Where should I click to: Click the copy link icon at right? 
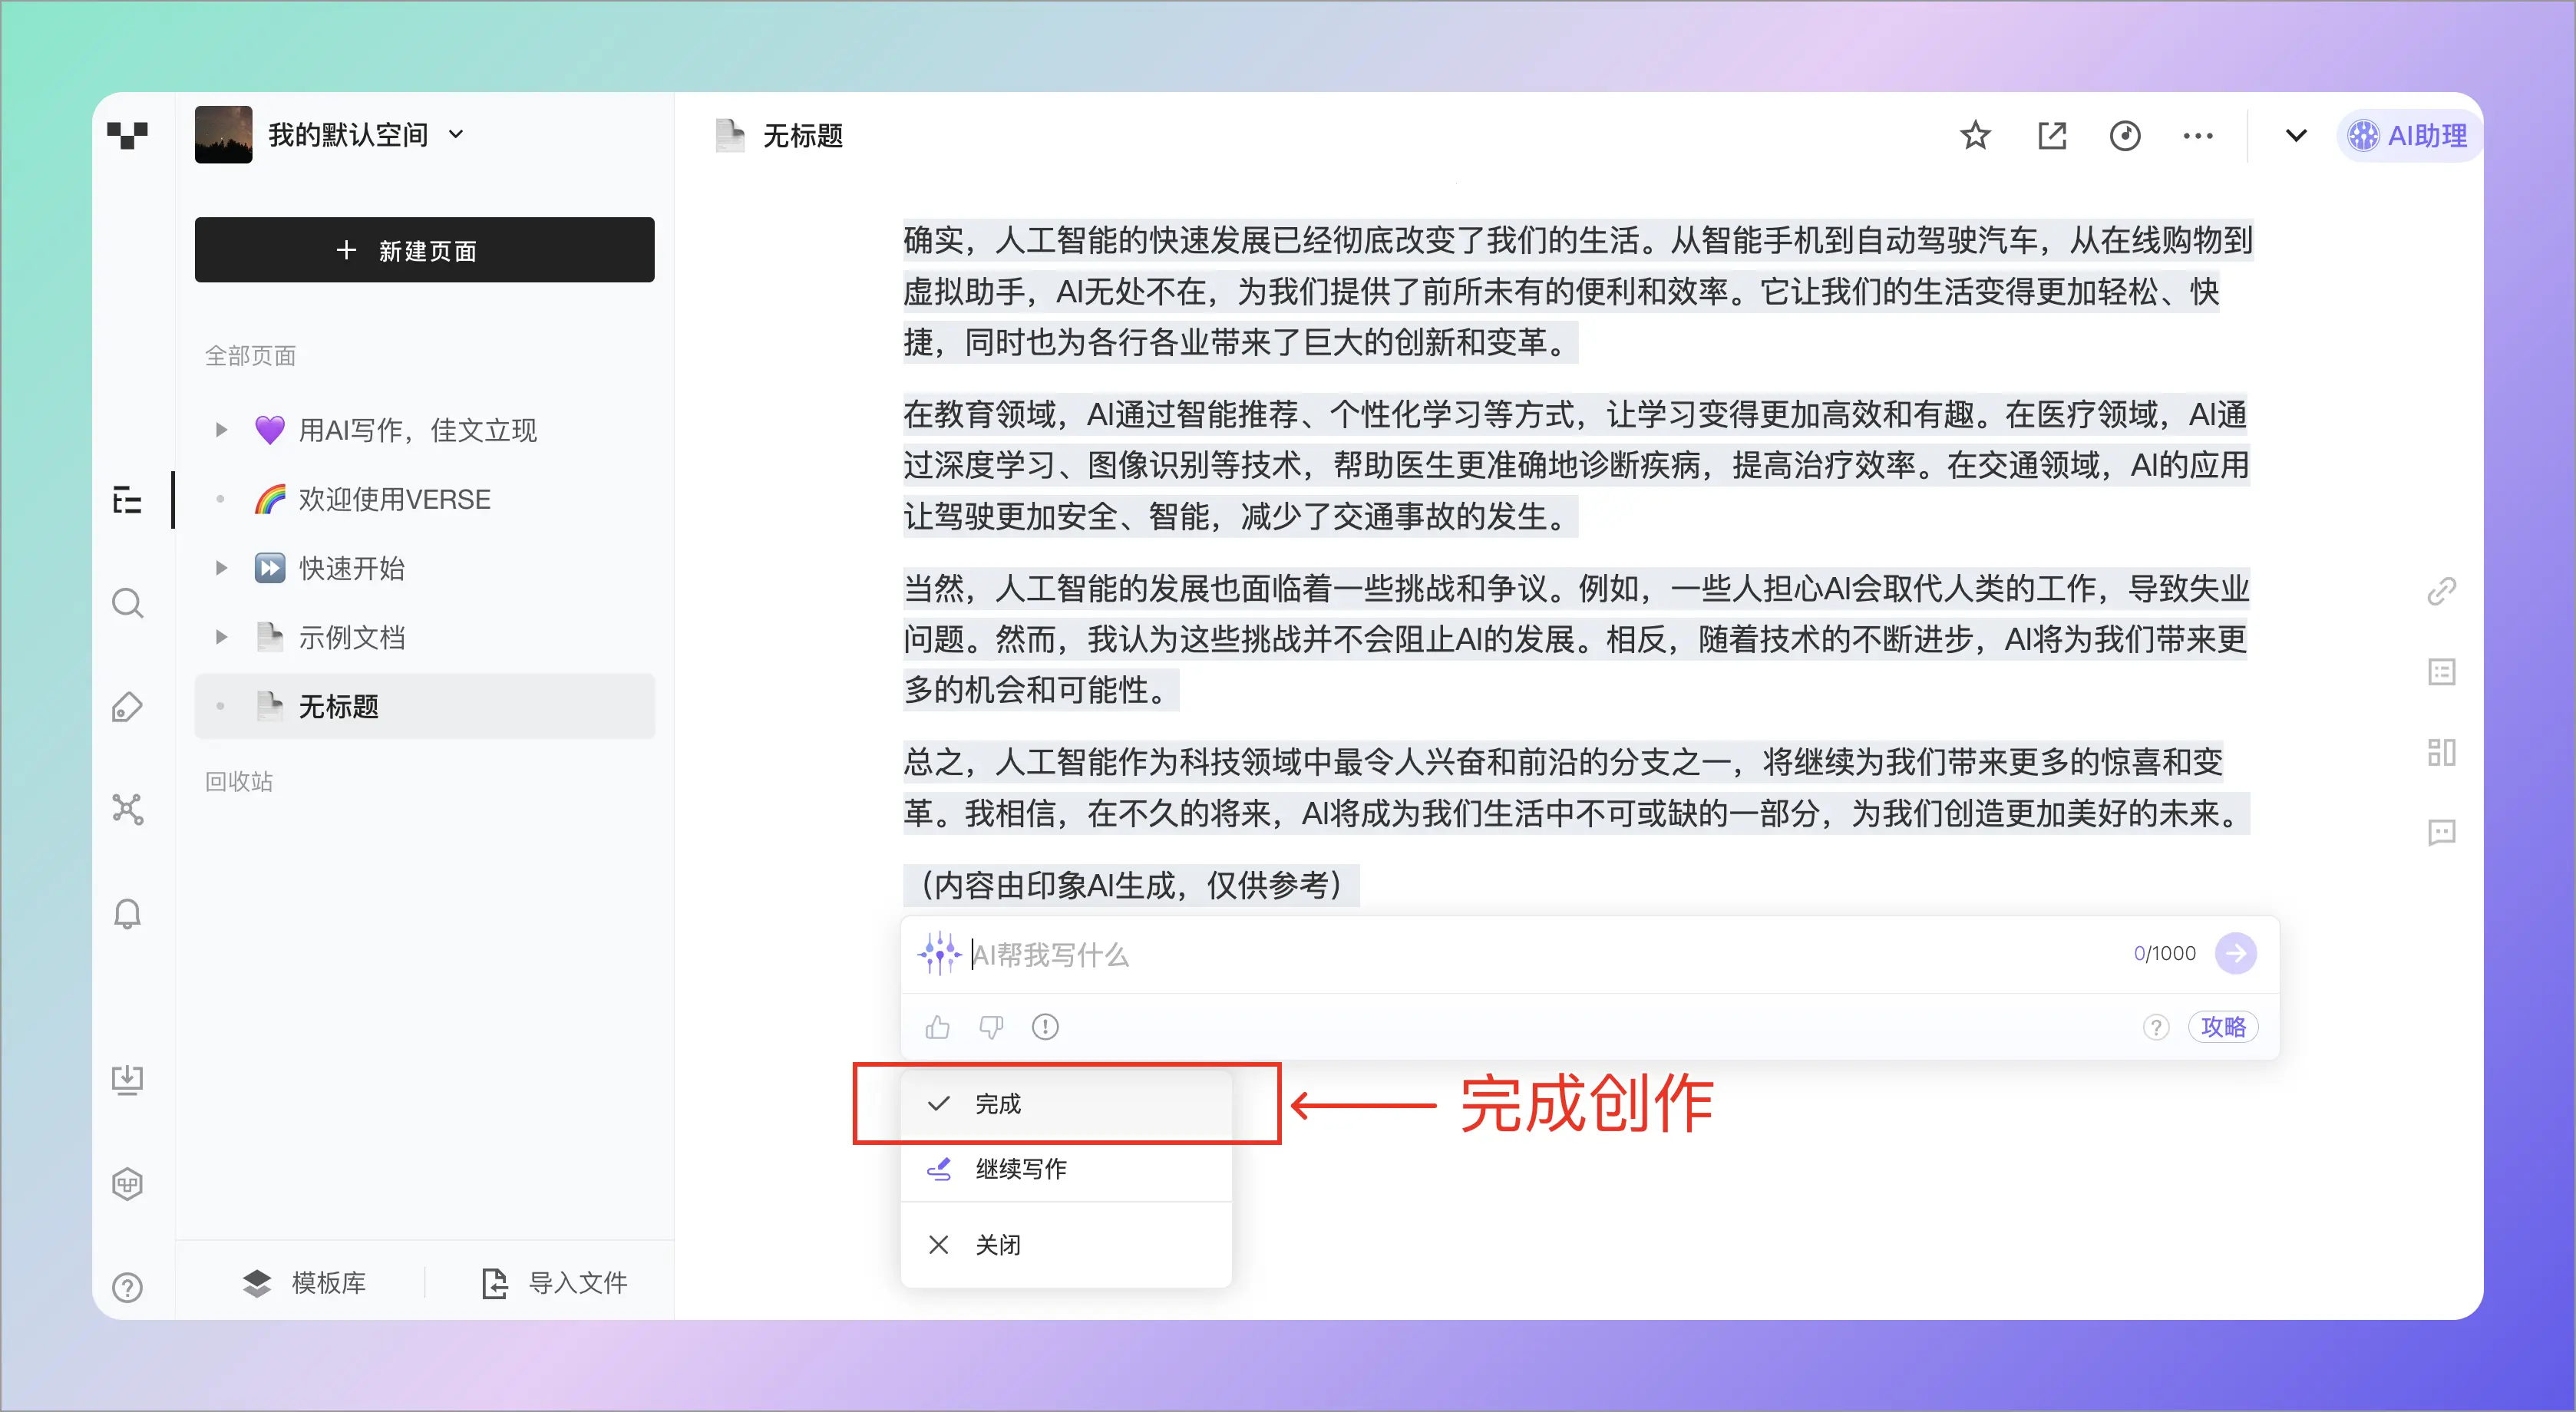(x=2441, y=591)
